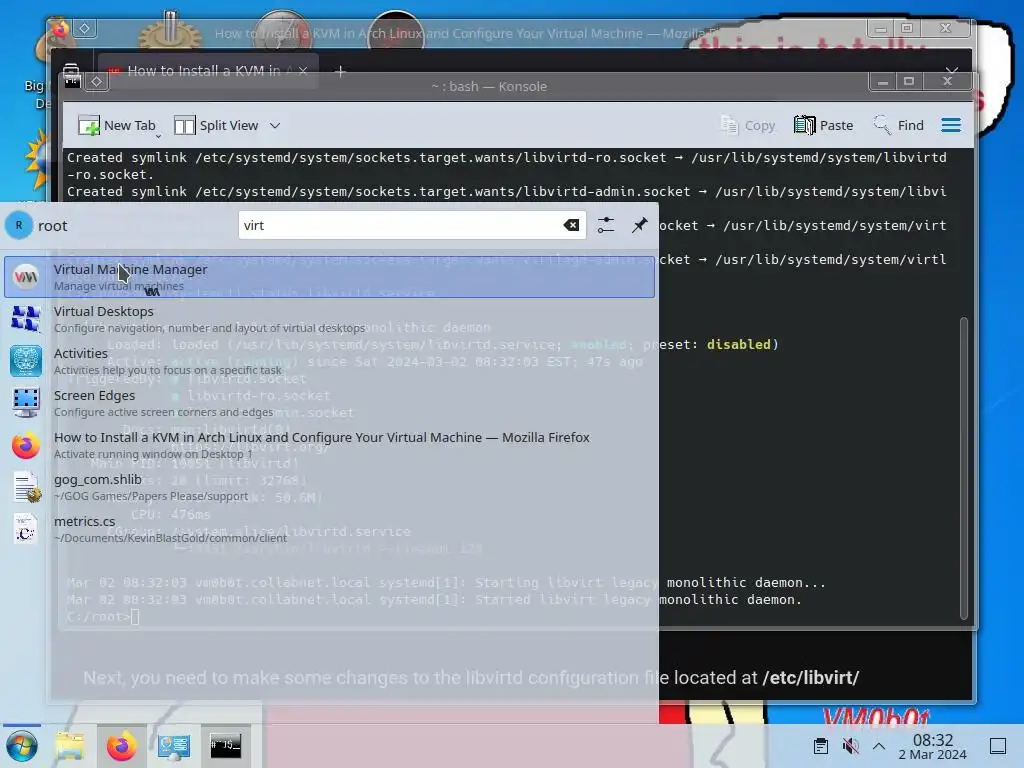Viewport: 1024px width, 768px height.
Task: Click '/etc/libvirt/' text in Firefox article
Action: click(810, 678)
